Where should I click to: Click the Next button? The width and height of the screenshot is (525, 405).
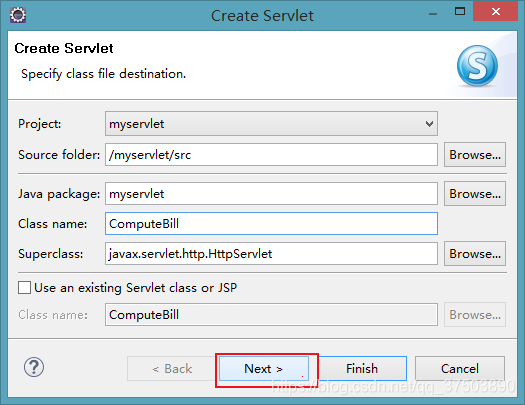click(264, 369)
